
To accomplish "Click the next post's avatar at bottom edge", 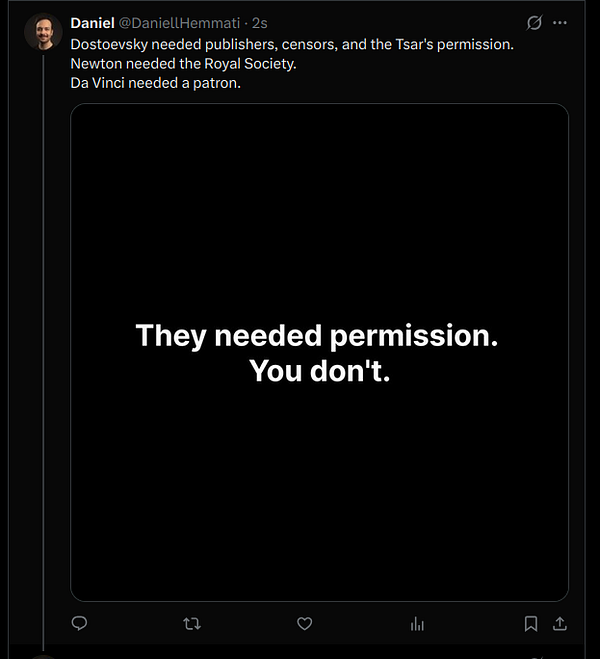I will [43, 656].
